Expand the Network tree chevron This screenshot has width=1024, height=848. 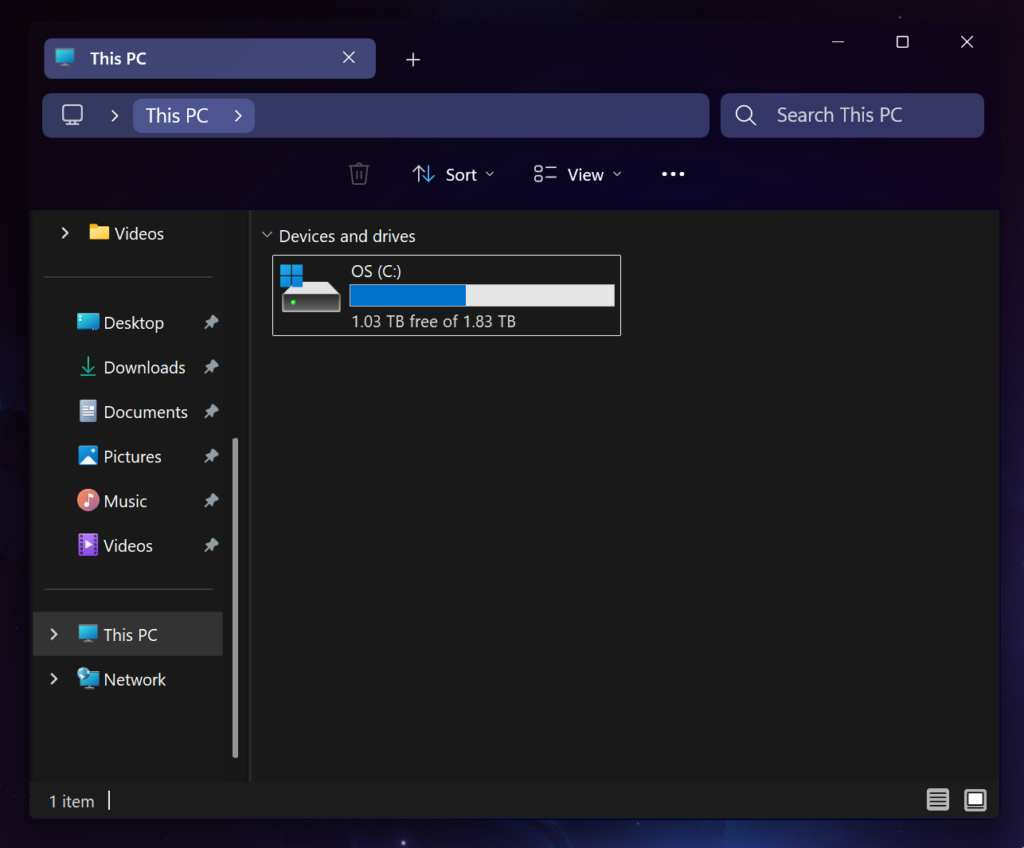(x=54, y=679)
